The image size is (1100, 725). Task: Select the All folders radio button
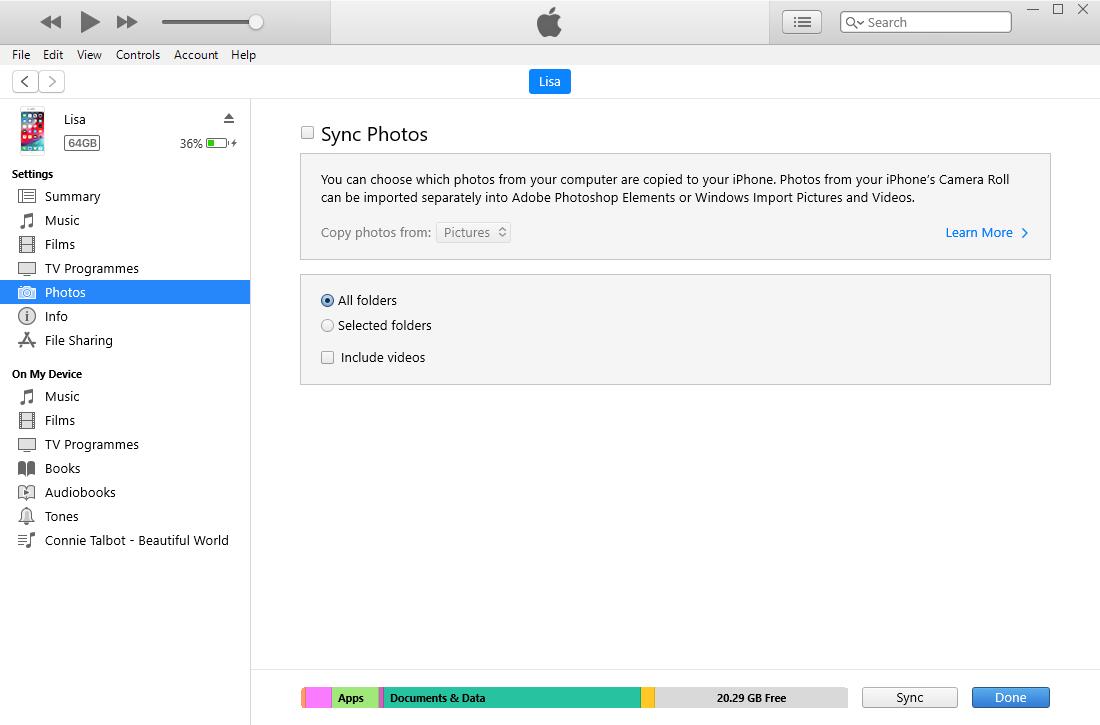[327, 300]
